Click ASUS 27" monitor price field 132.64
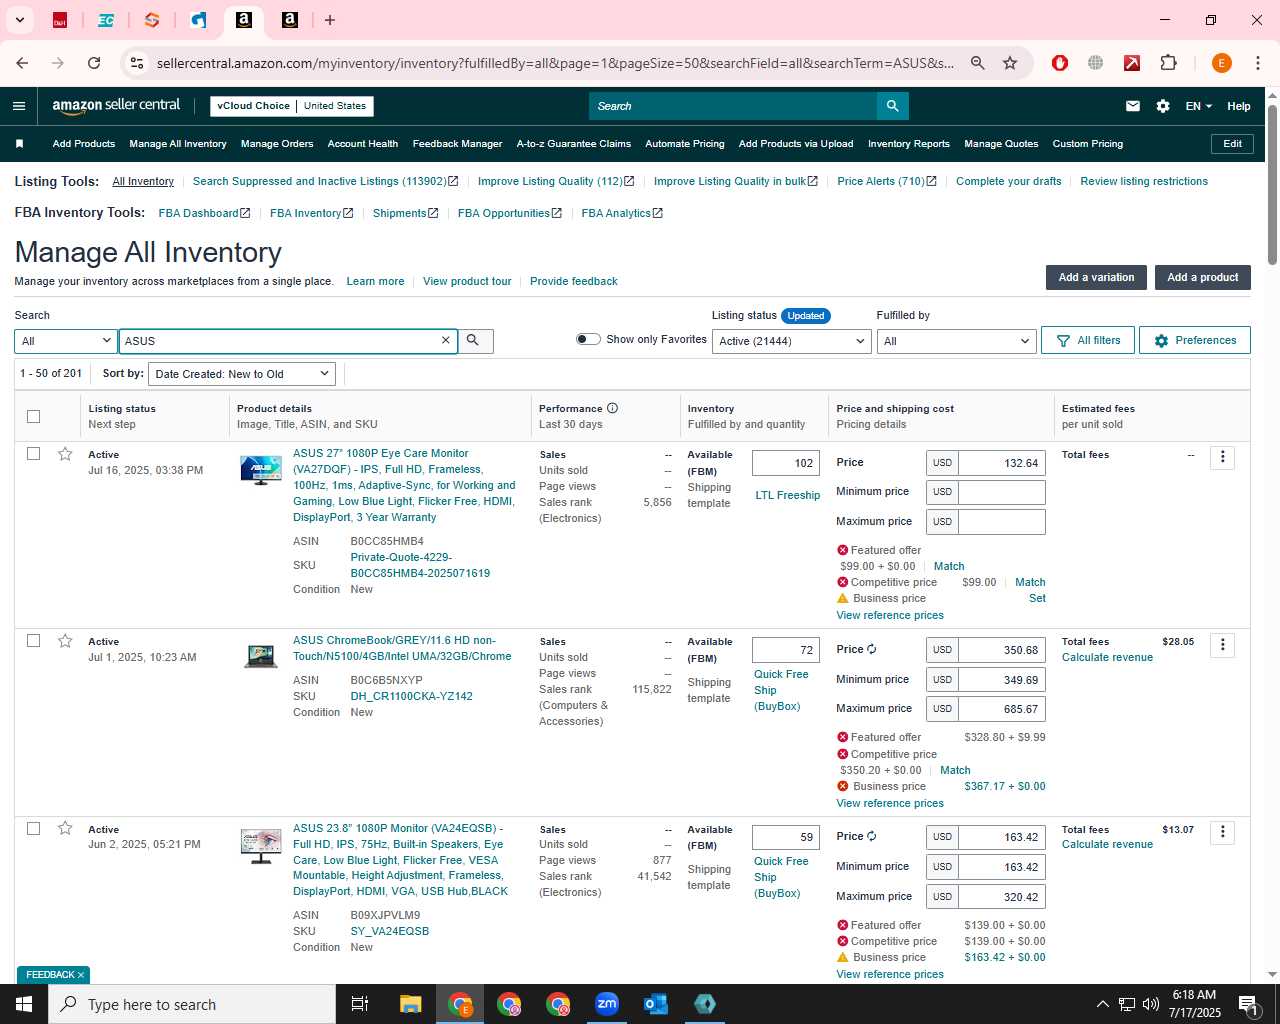1280x1024 pixels. coord(1002,463)
